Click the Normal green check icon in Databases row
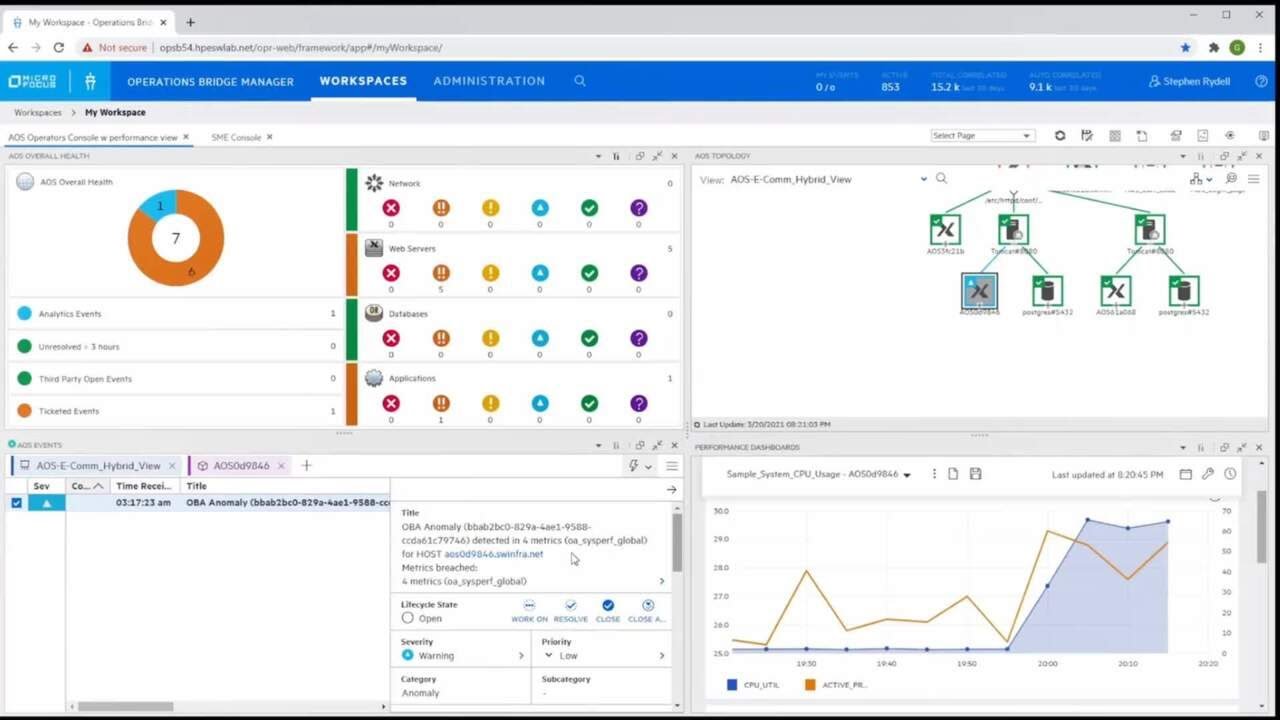The height and width of the screenshot is (720, 1280). point(589,338)
